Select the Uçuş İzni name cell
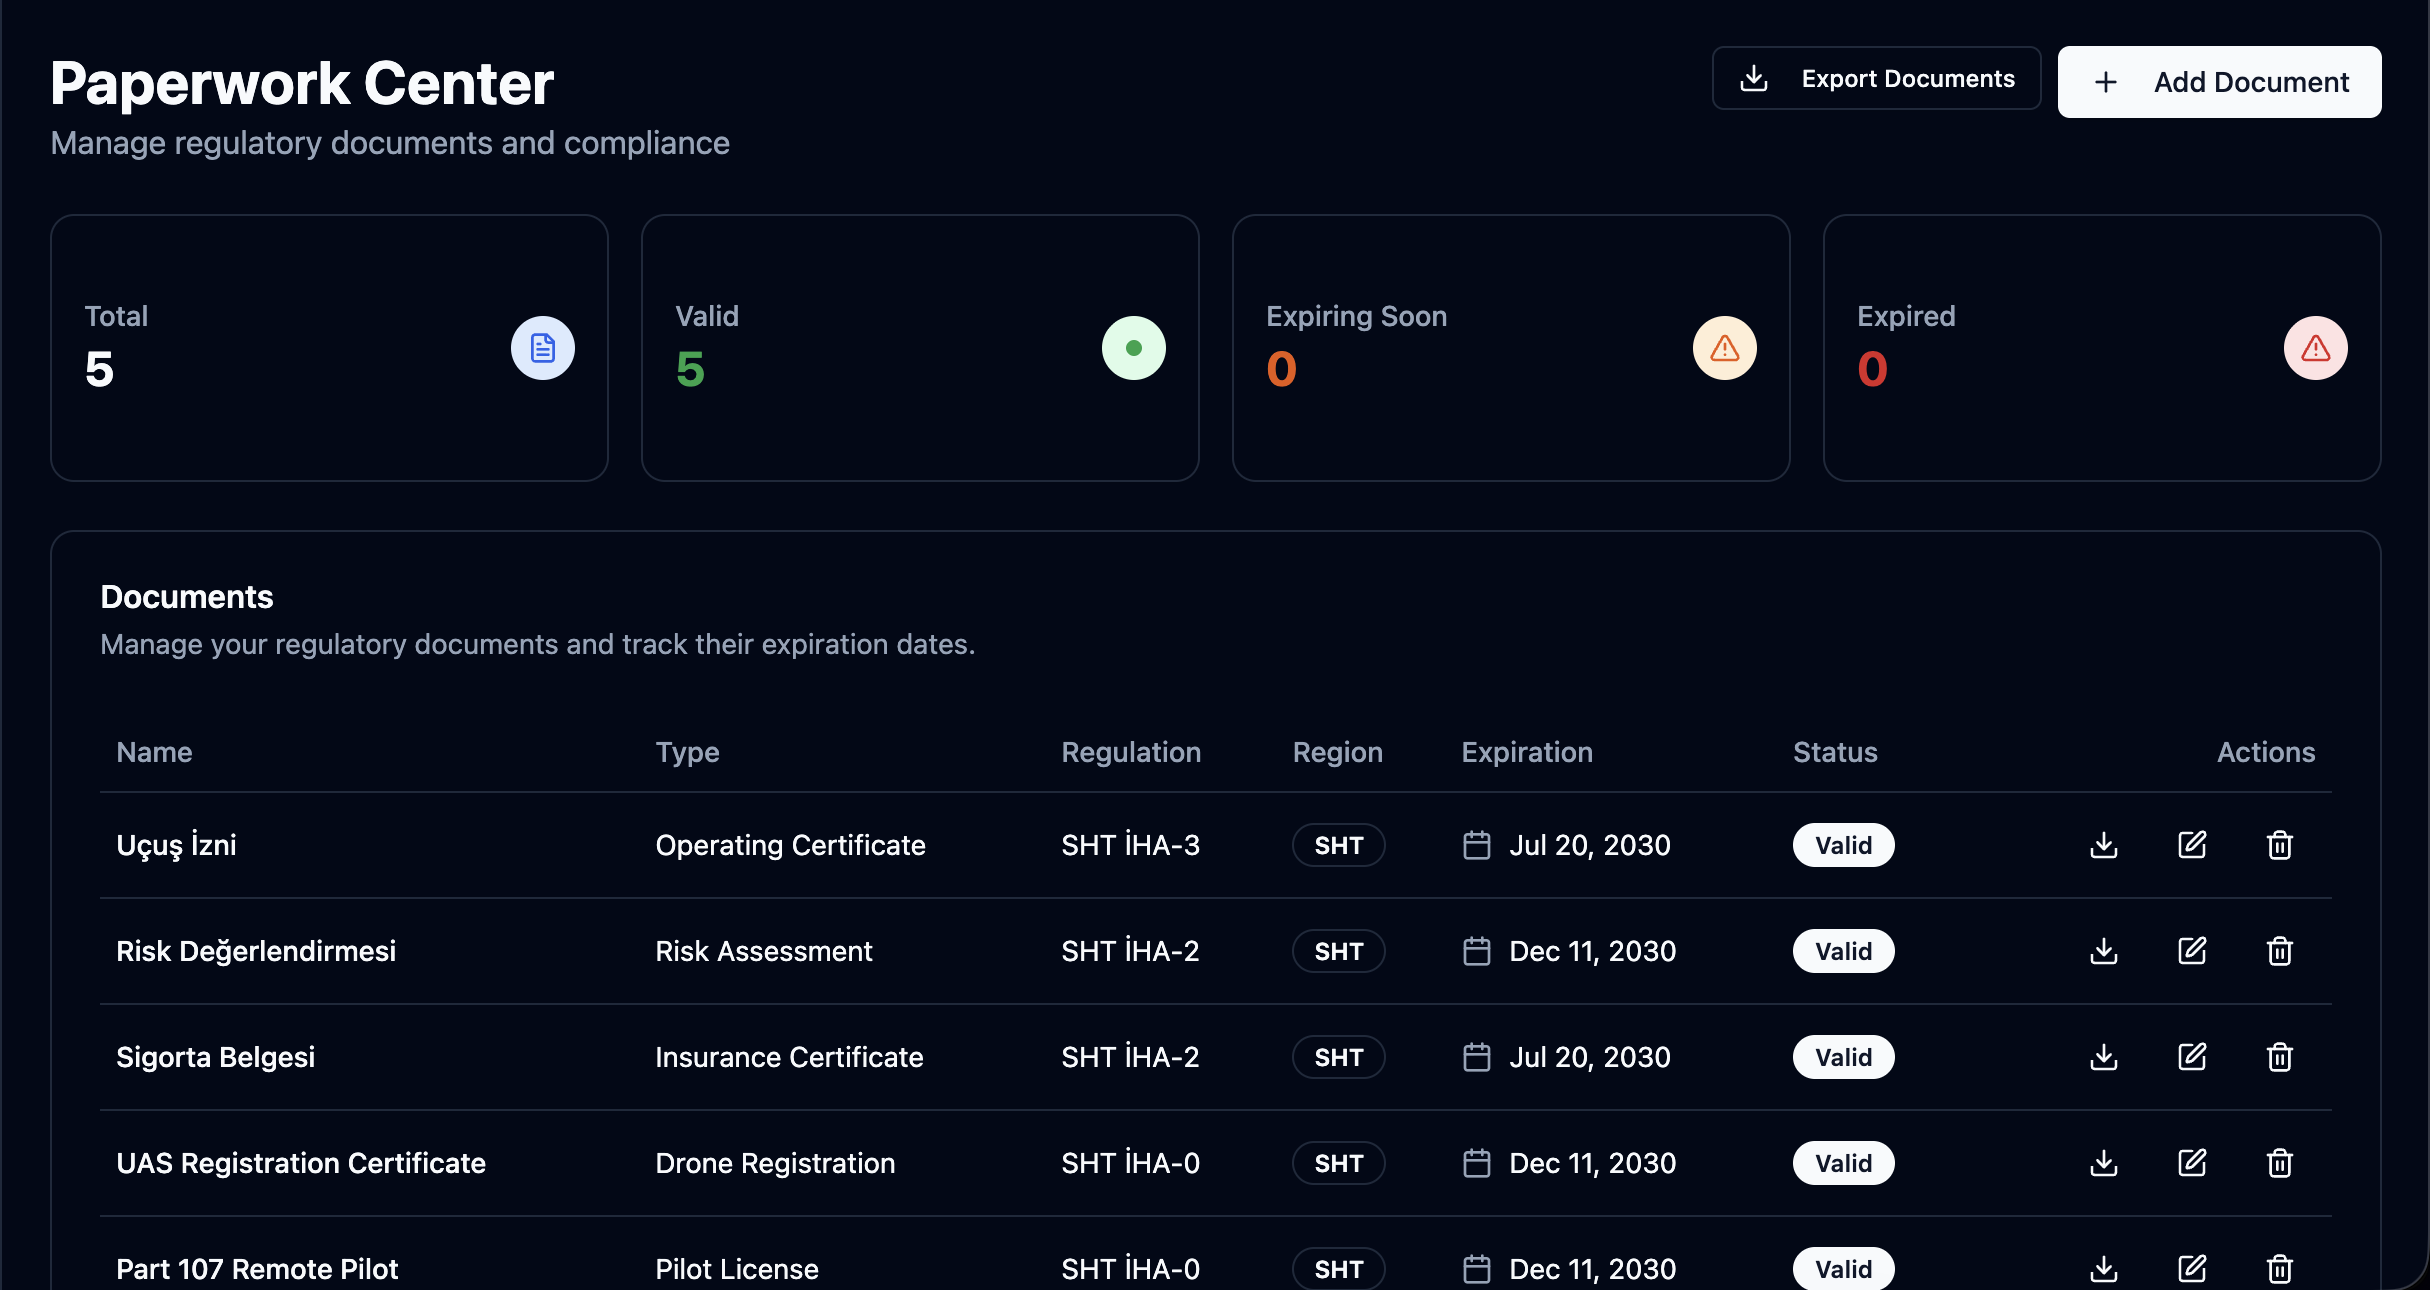2430x1290 pixels. [x=176, y=845]
